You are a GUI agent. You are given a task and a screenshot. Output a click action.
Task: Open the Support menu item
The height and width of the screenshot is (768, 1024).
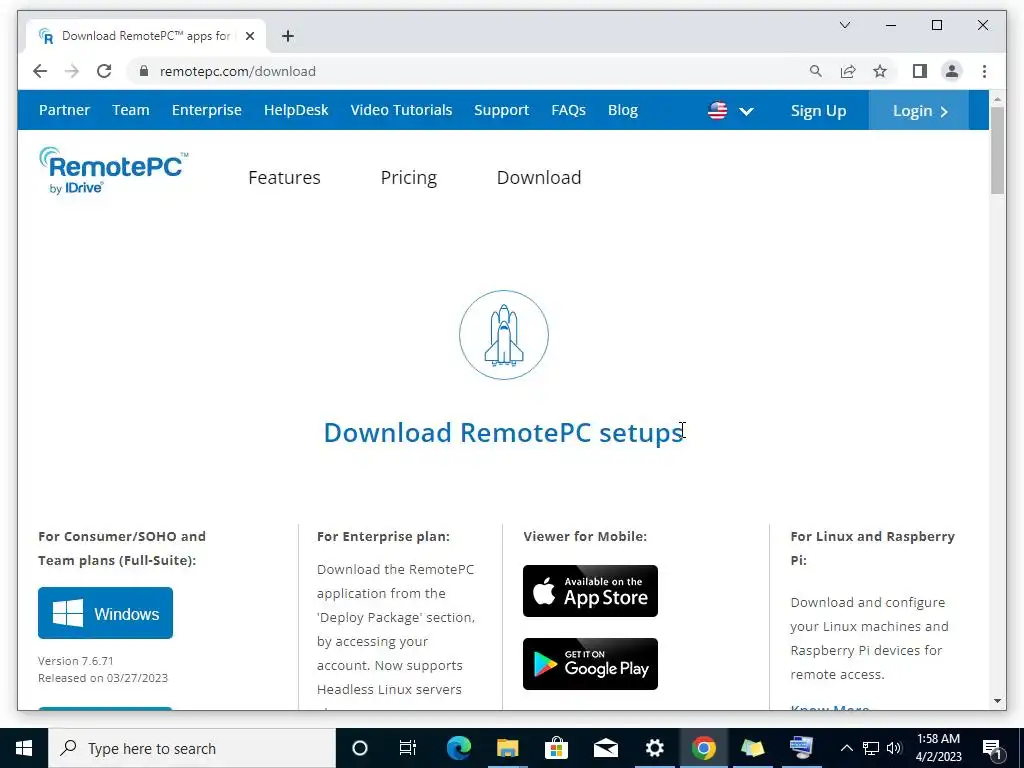[501, 110]
